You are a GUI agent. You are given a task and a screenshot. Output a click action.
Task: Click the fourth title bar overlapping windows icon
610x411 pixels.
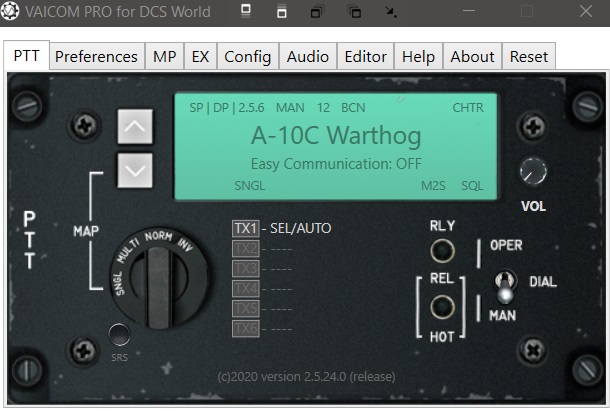point(354,12)
